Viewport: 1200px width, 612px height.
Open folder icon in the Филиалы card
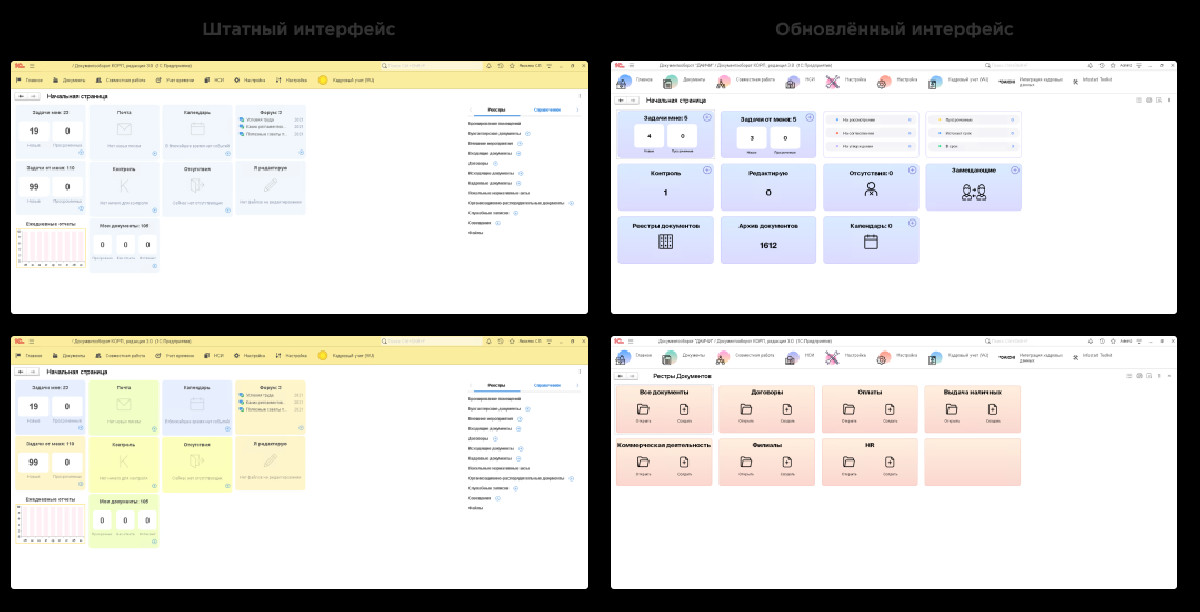tap(746, 462)
